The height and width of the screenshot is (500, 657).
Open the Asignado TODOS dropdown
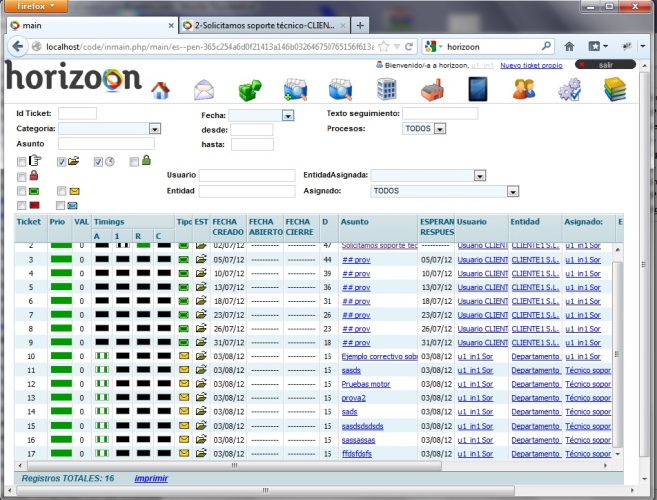pos(513,192)
